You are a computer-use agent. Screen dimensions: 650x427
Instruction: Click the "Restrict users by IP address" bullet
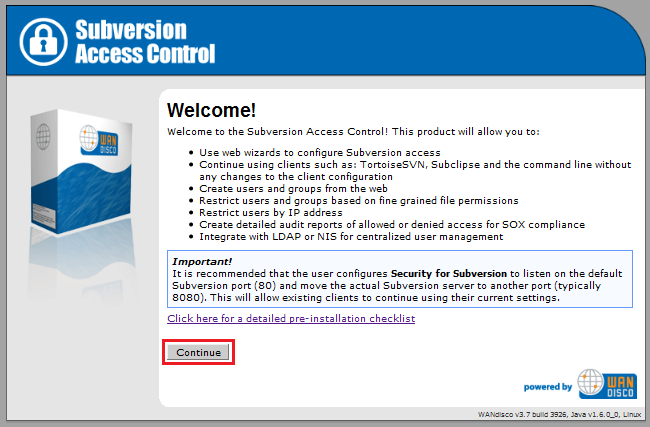tap(271, 213)
